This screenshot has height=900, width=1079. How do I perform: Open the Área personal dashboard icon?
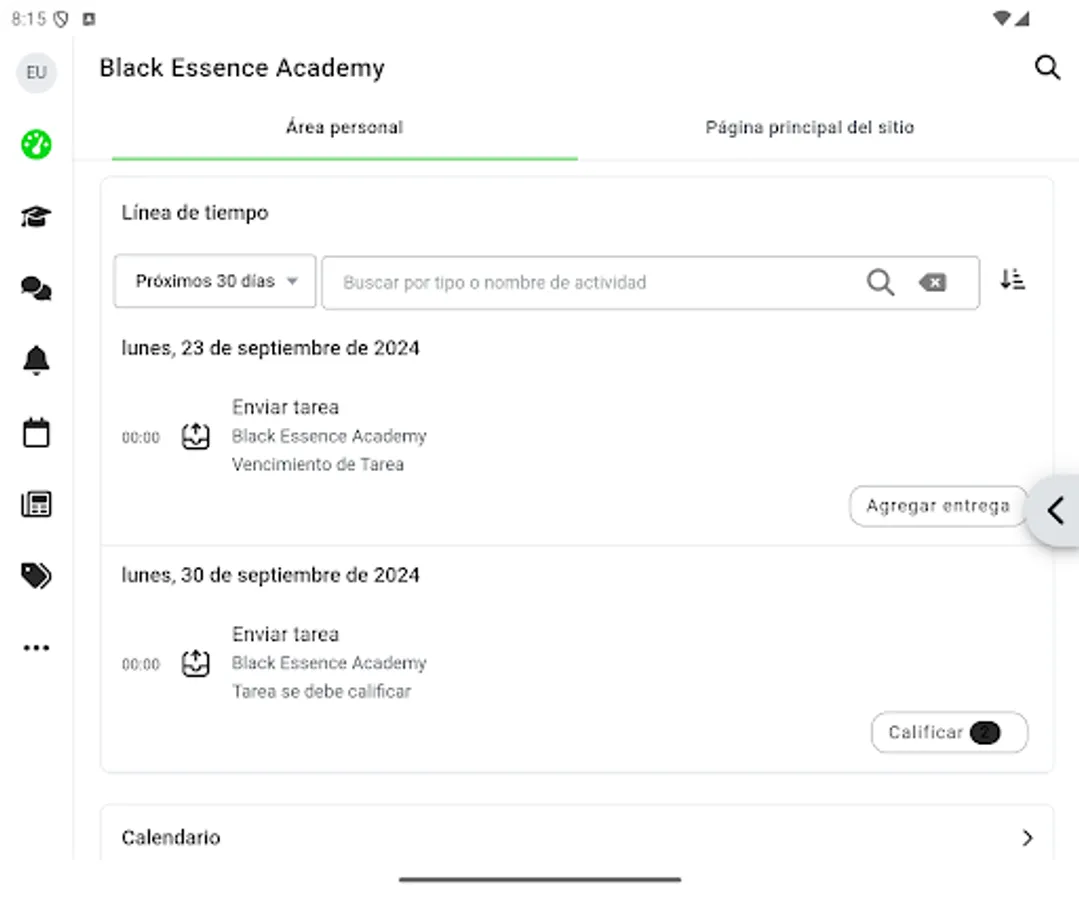[x=36, y=144]
